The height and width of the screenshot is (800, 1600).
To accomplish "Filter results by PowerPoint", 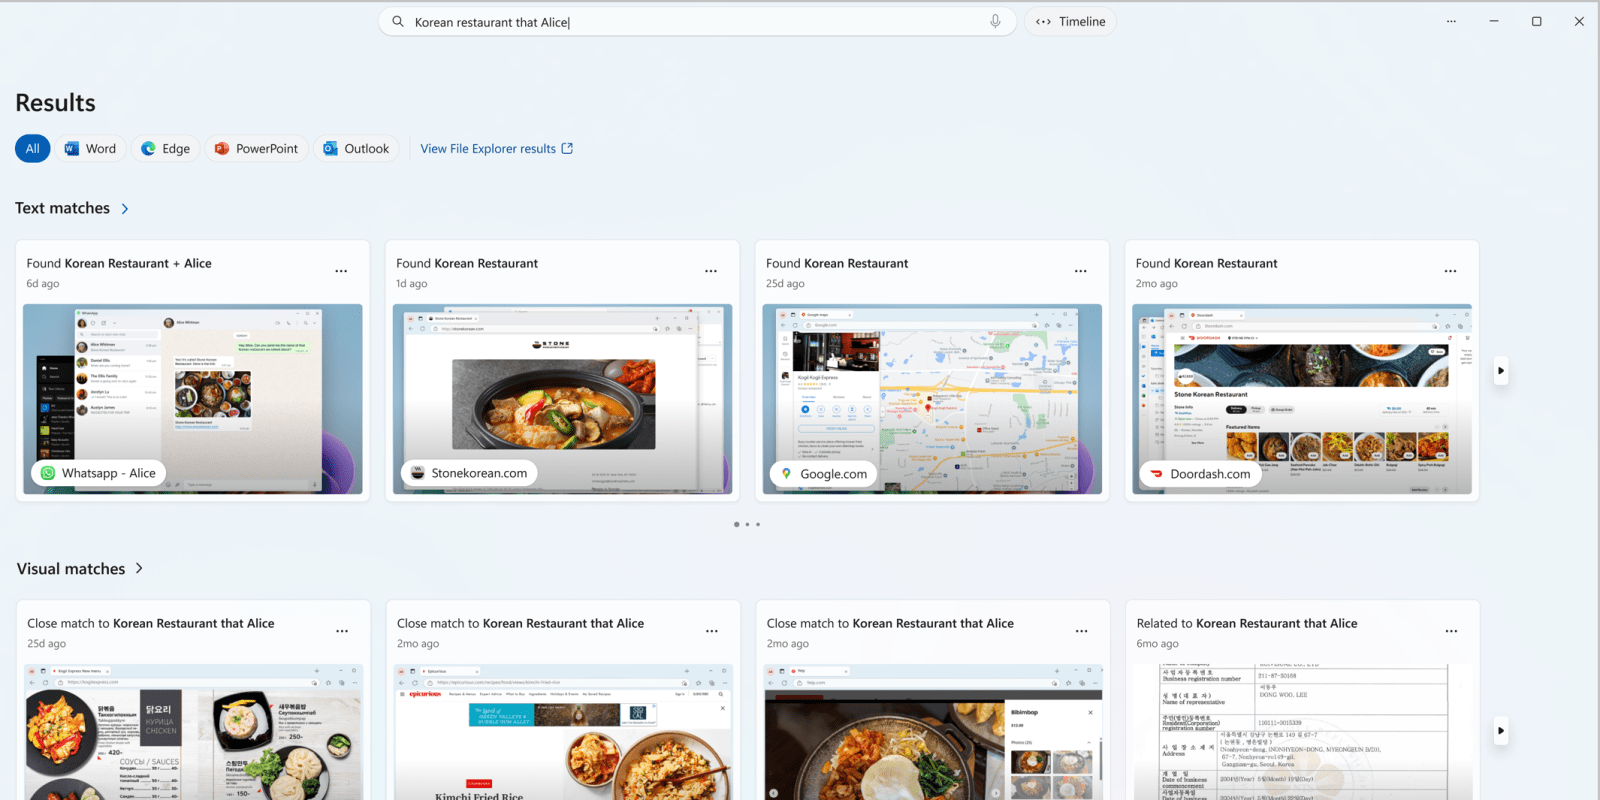I will point(256,148).
